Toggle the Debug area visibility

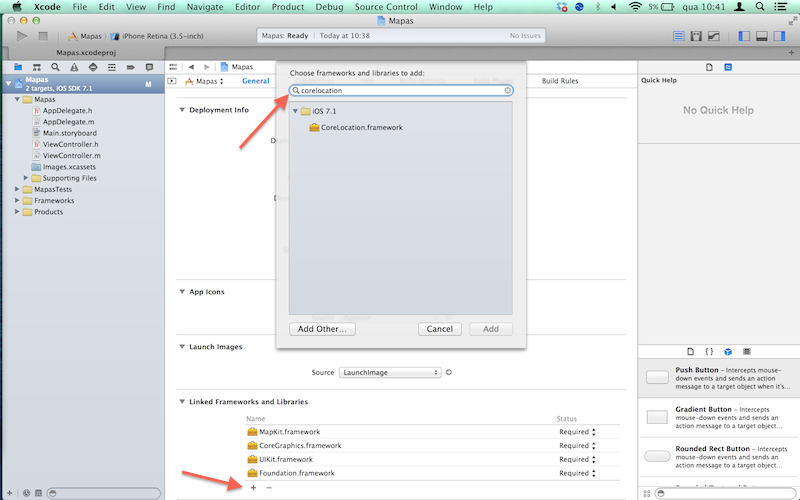tap(762, 36)
